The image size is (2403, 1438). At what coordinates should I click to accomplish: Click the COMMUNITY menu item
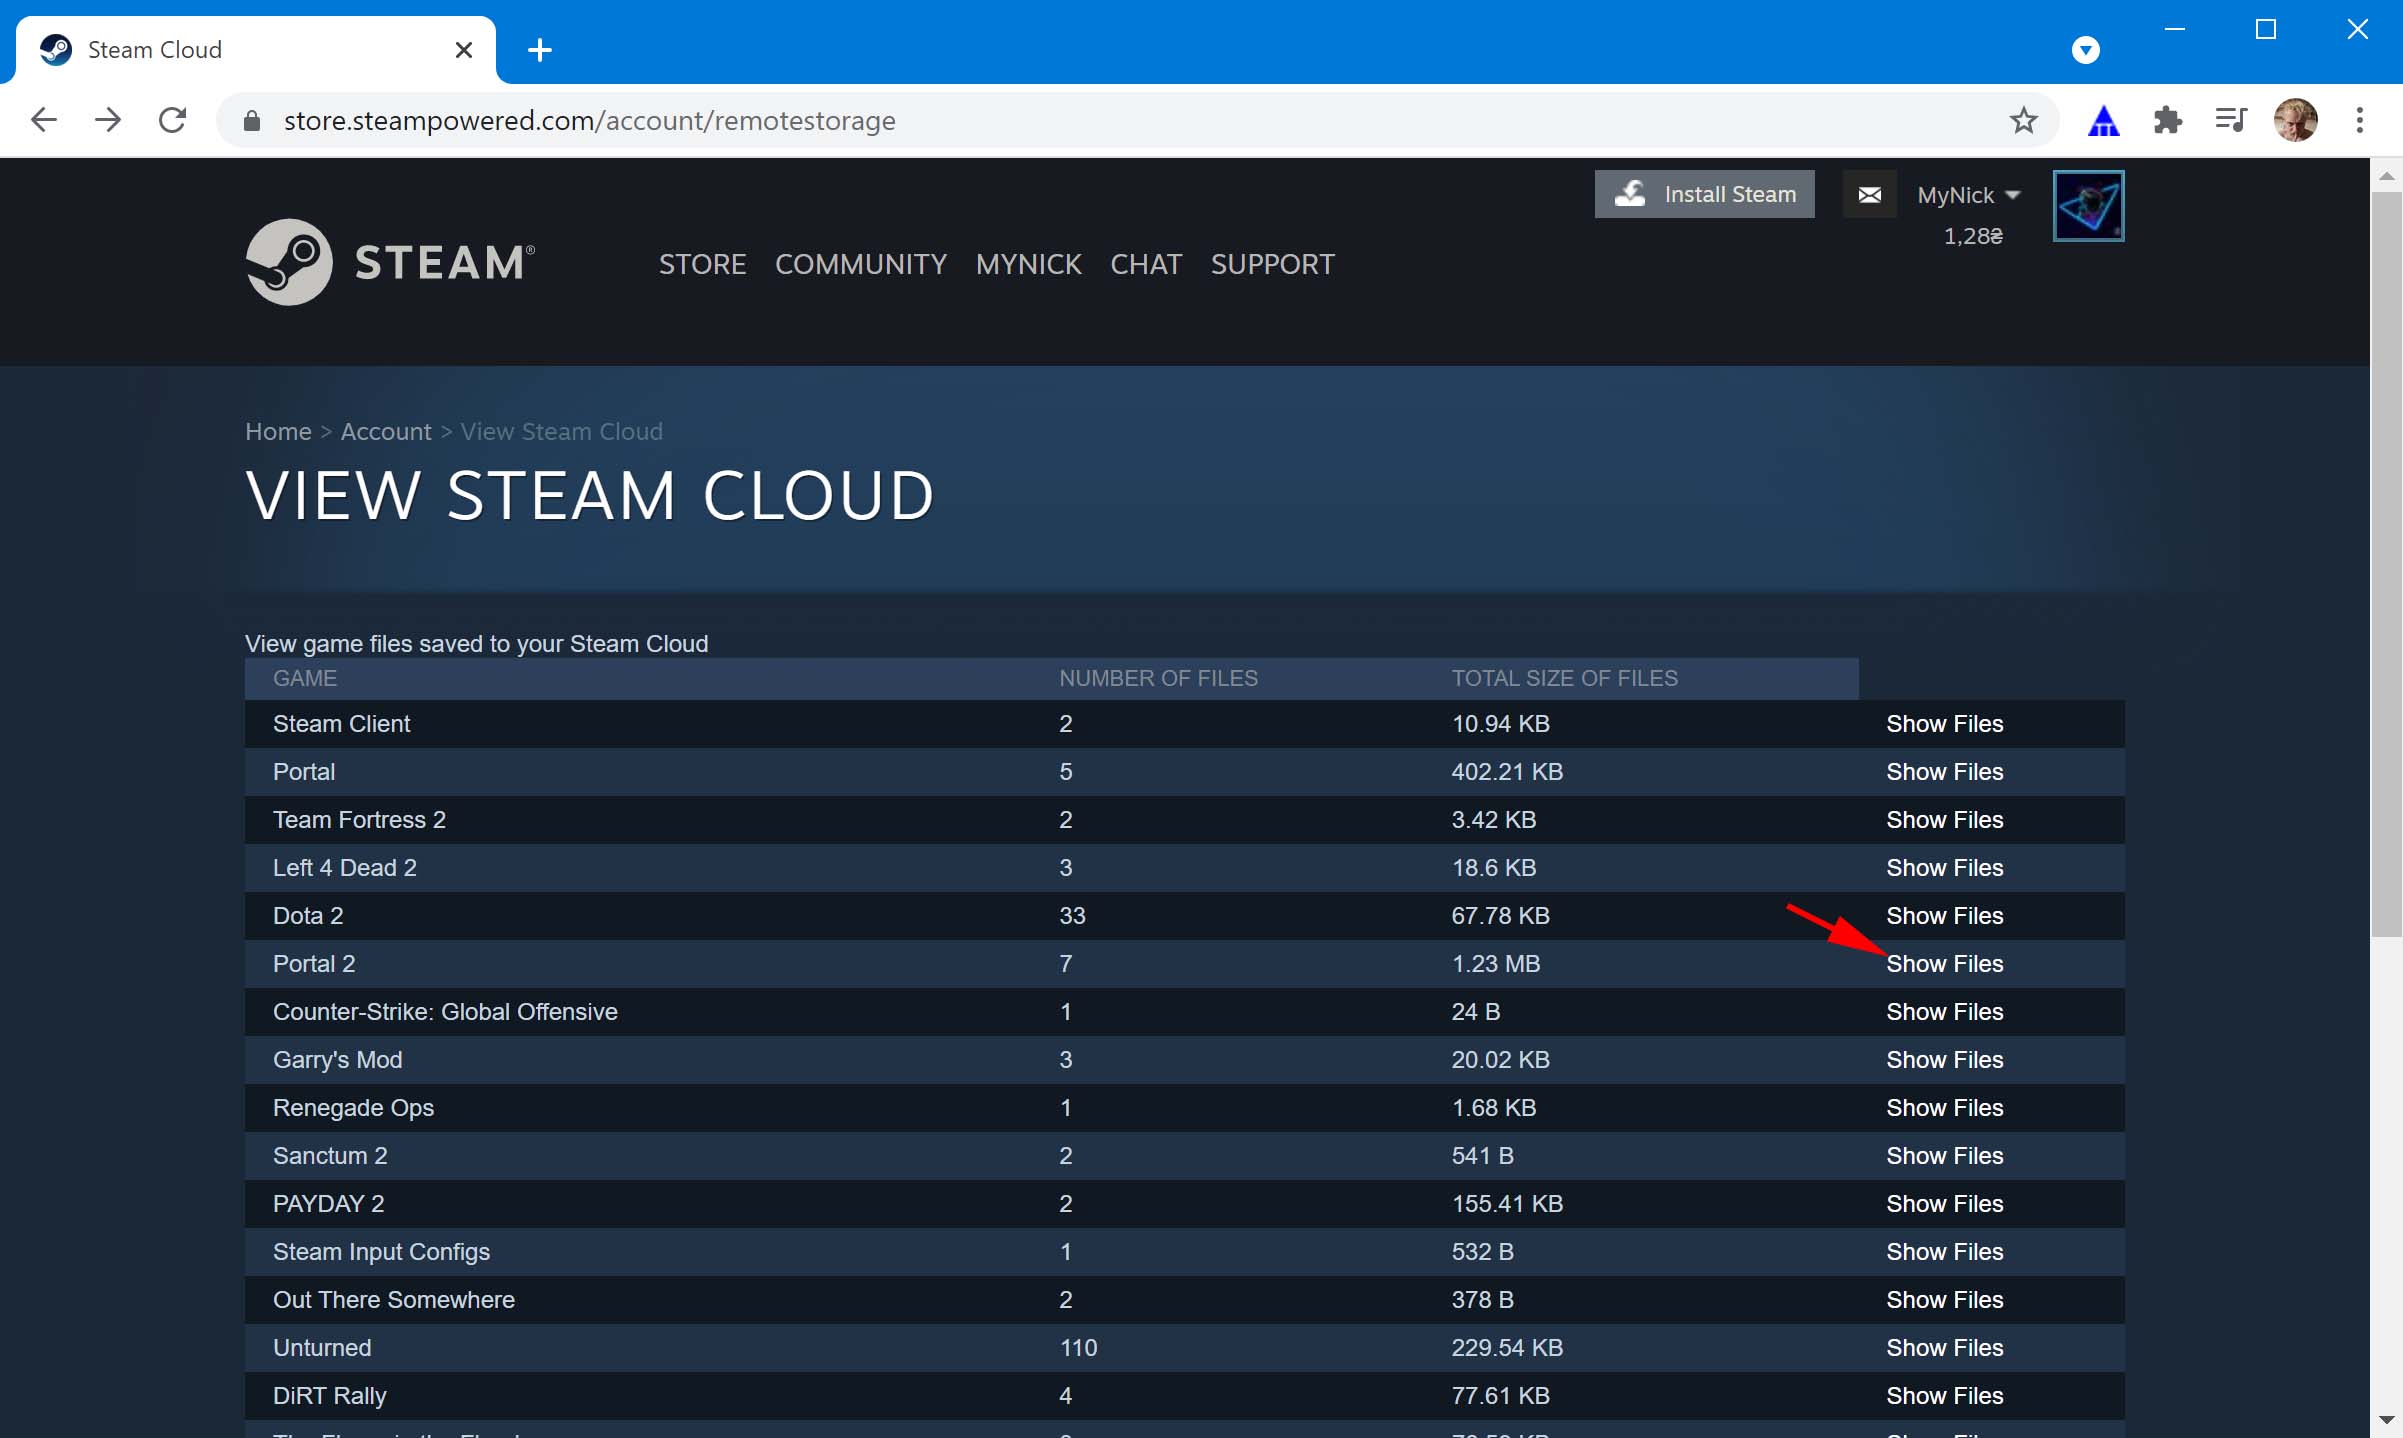pos(861,264)
